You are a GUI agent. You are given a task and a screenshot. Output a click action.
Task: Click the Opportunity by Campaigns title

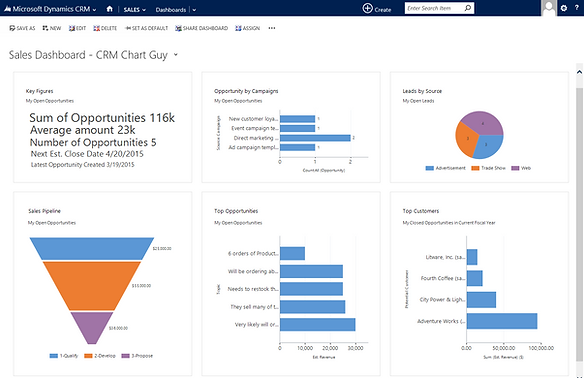[x=246, y=91]
